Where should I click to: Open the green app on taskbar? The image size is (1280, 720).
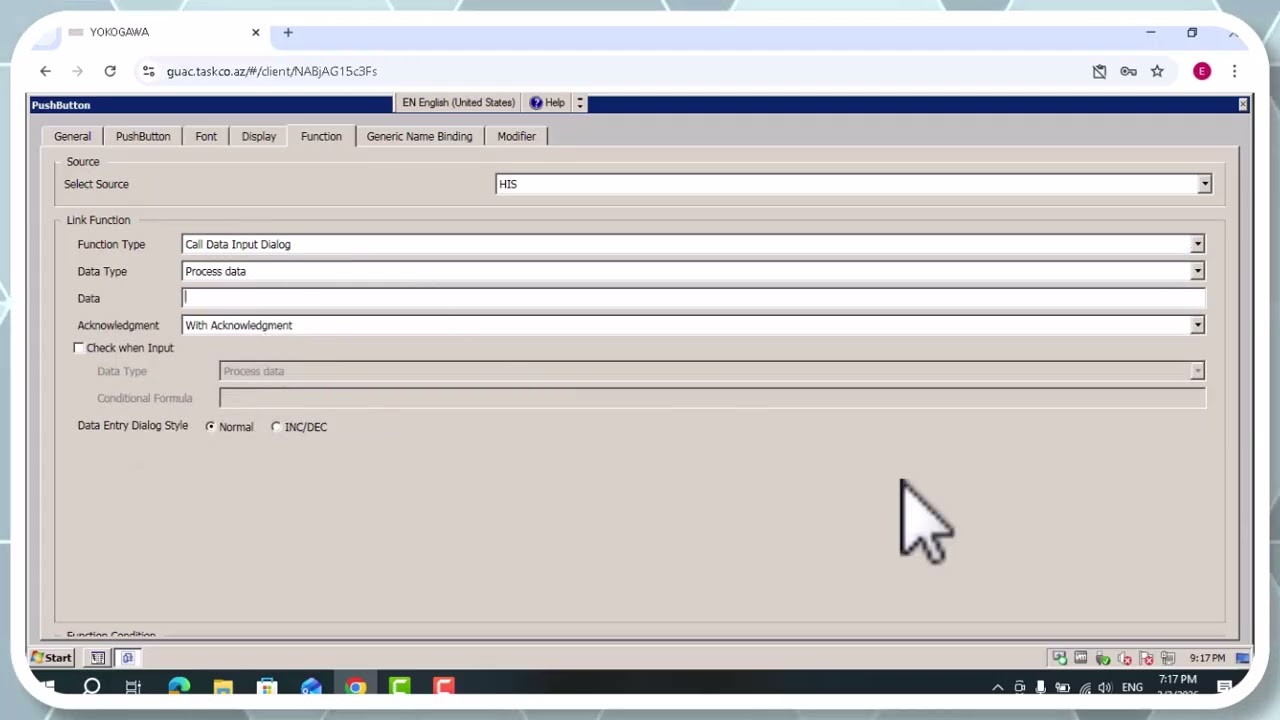pyautogui.click(x=399, y=687)
